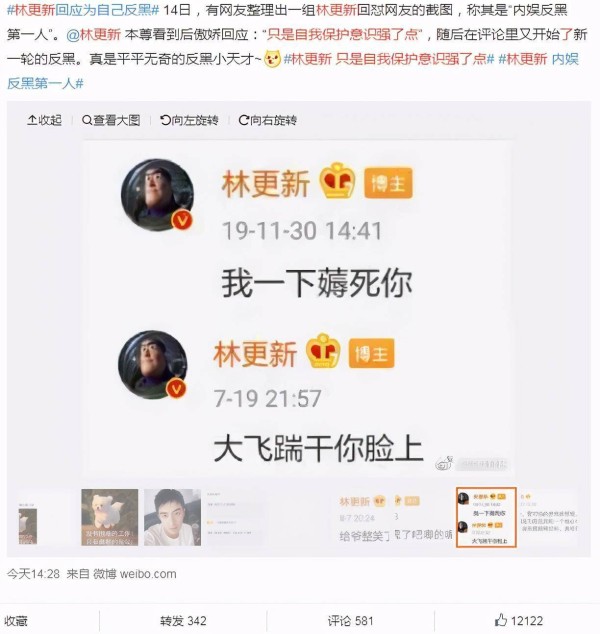
Task: Click the 今天14:28 post timestamp
Action: [33, 574]
